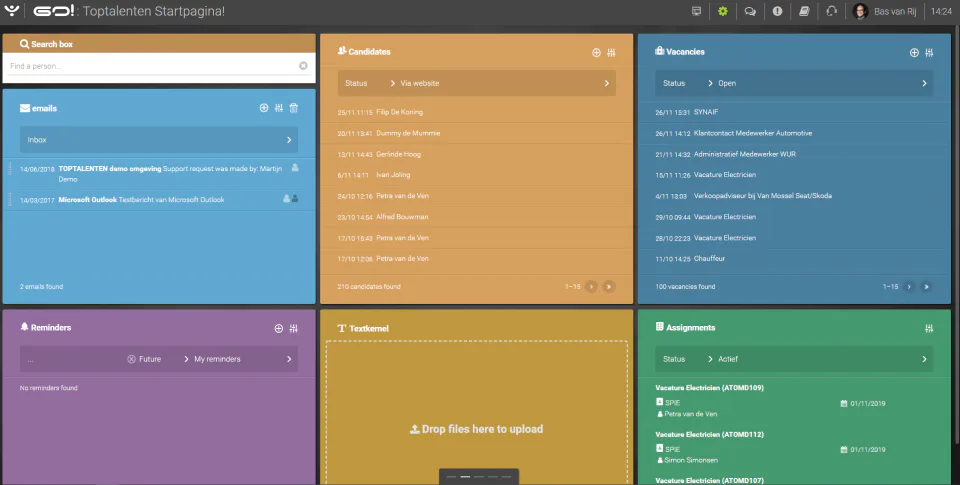Open the GO! logo home link

[x=54, y=11]
